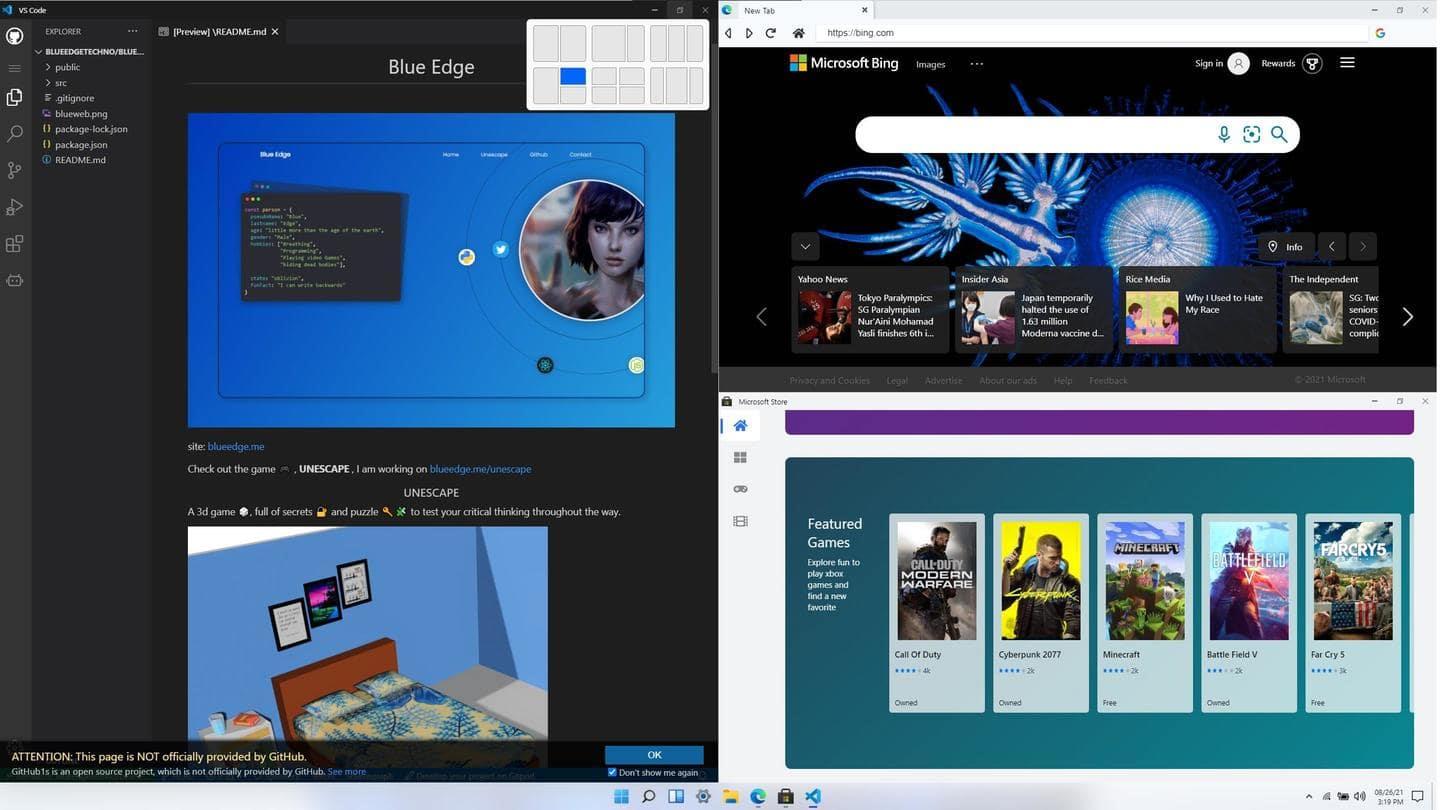The width and height of the screenshot is (1440, 810).
Task: Open Extensions view in activity bar
Action: (14, 244)
